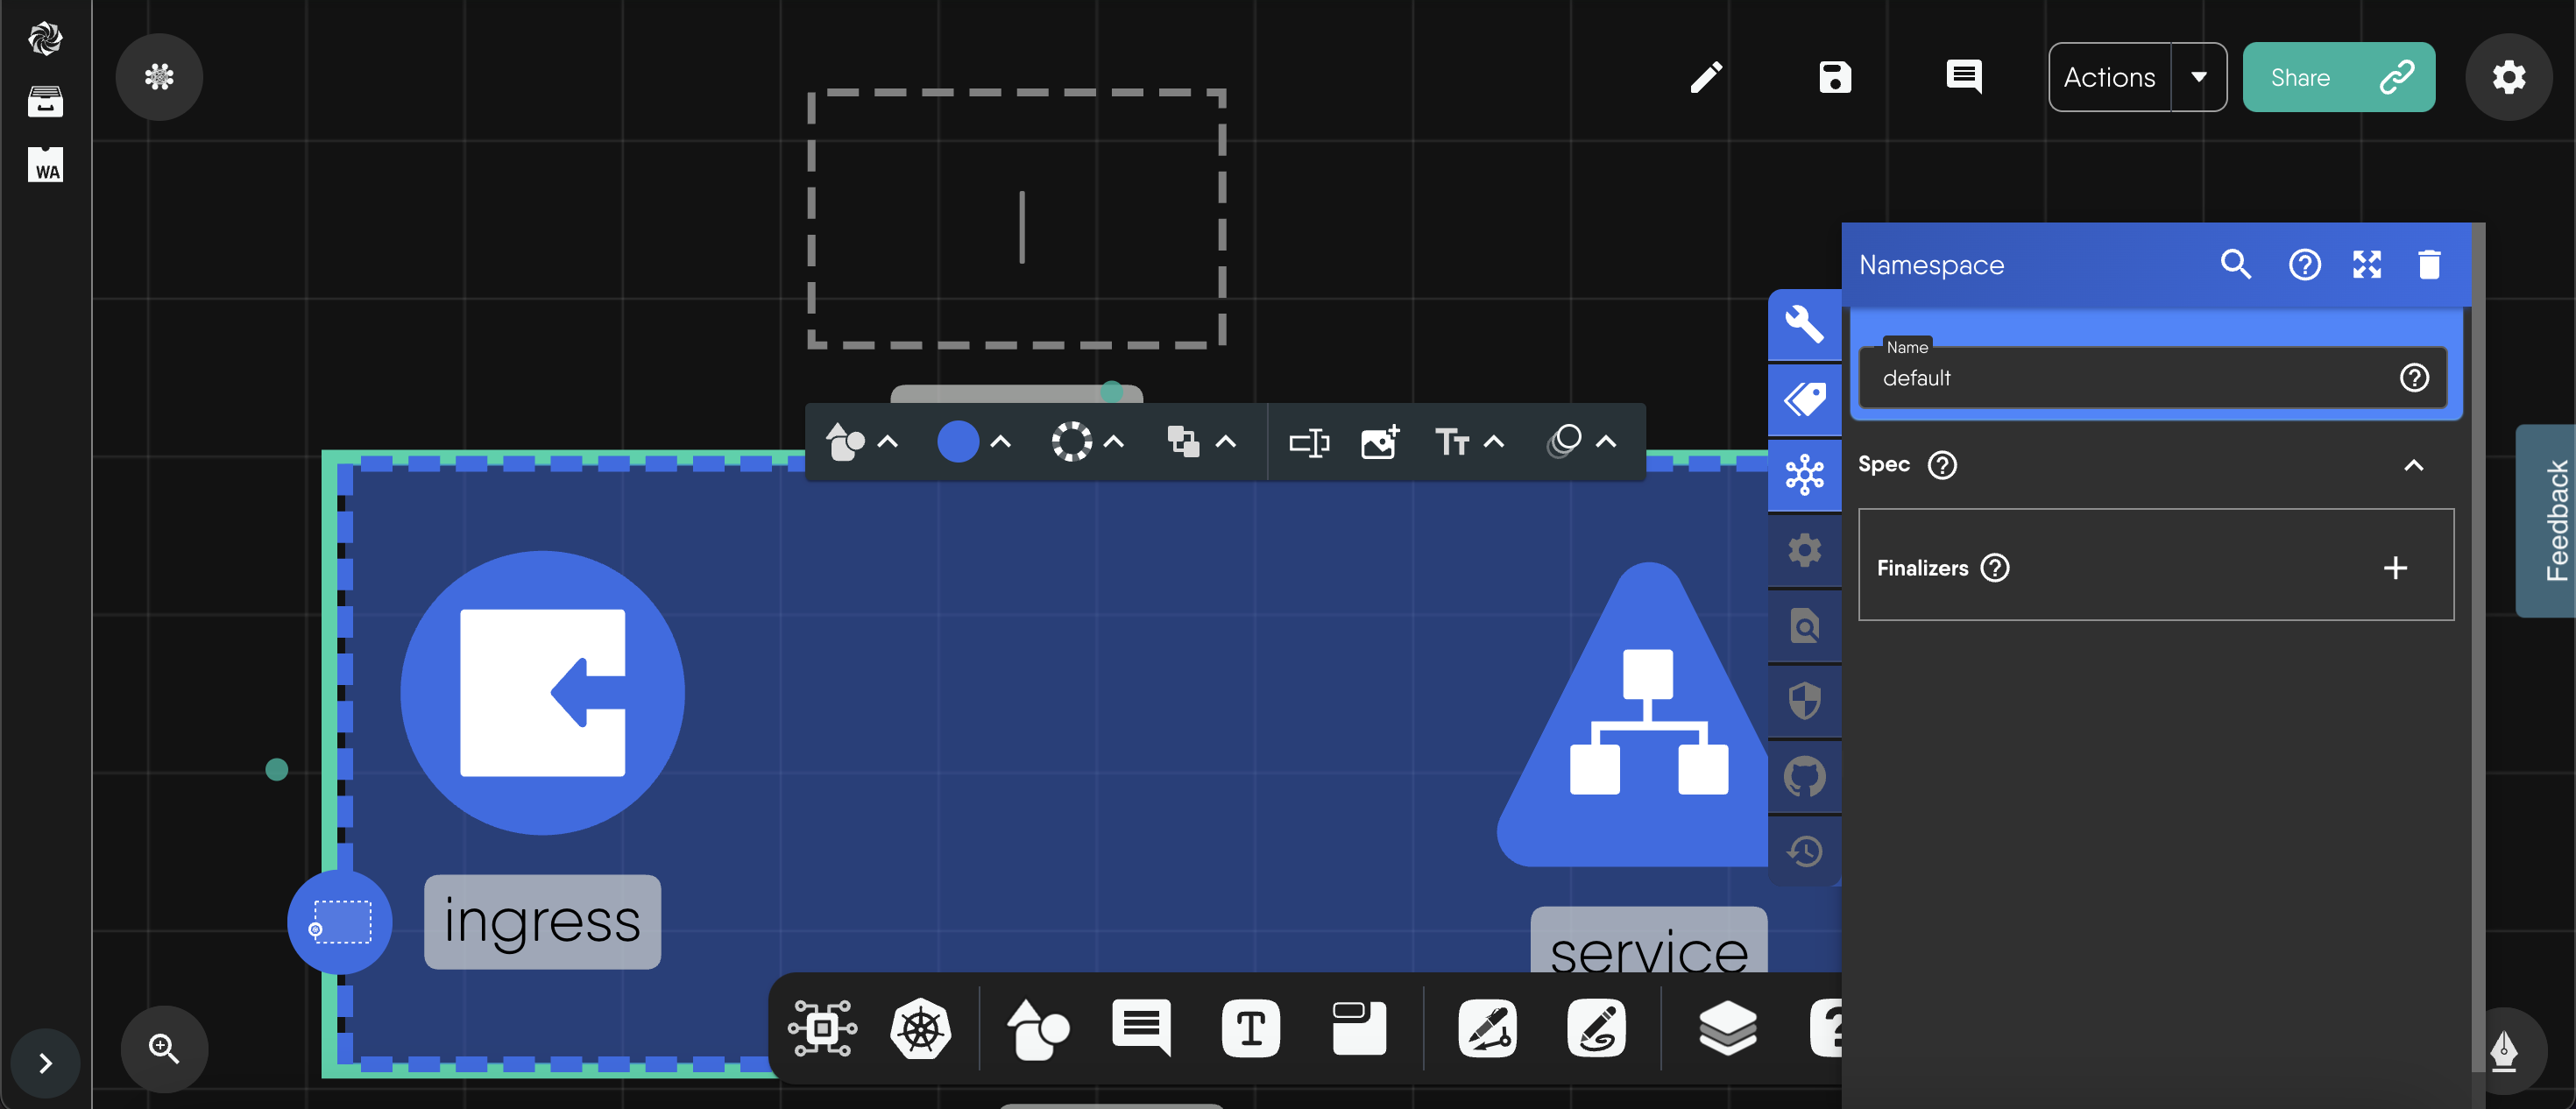This screenshot has width=2576, height=1109.
Task: Click the fullscreen expand icon in Namespace header
Action: pyautogui.click(x=2366, y=265)
